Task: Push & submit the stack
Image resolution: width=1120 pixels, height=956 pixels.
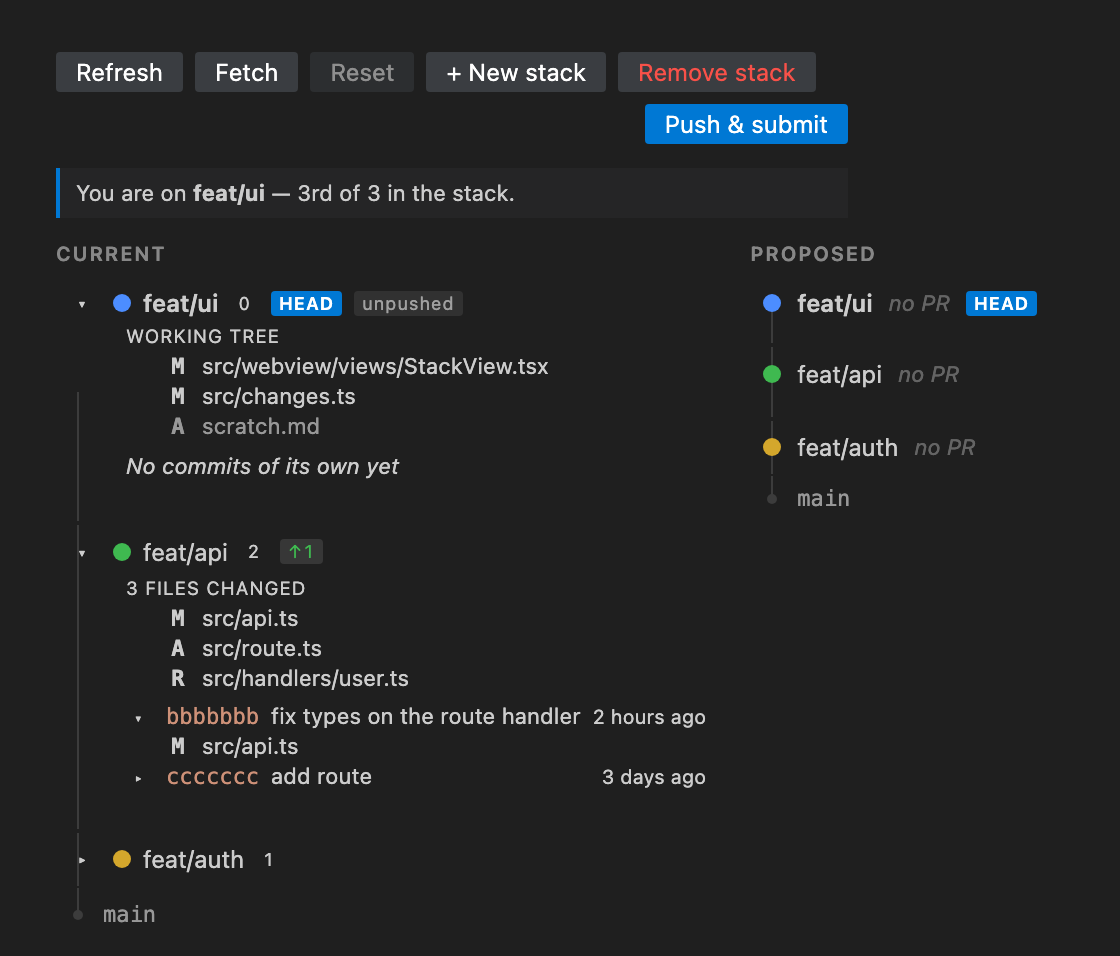Action: (746, 124)
